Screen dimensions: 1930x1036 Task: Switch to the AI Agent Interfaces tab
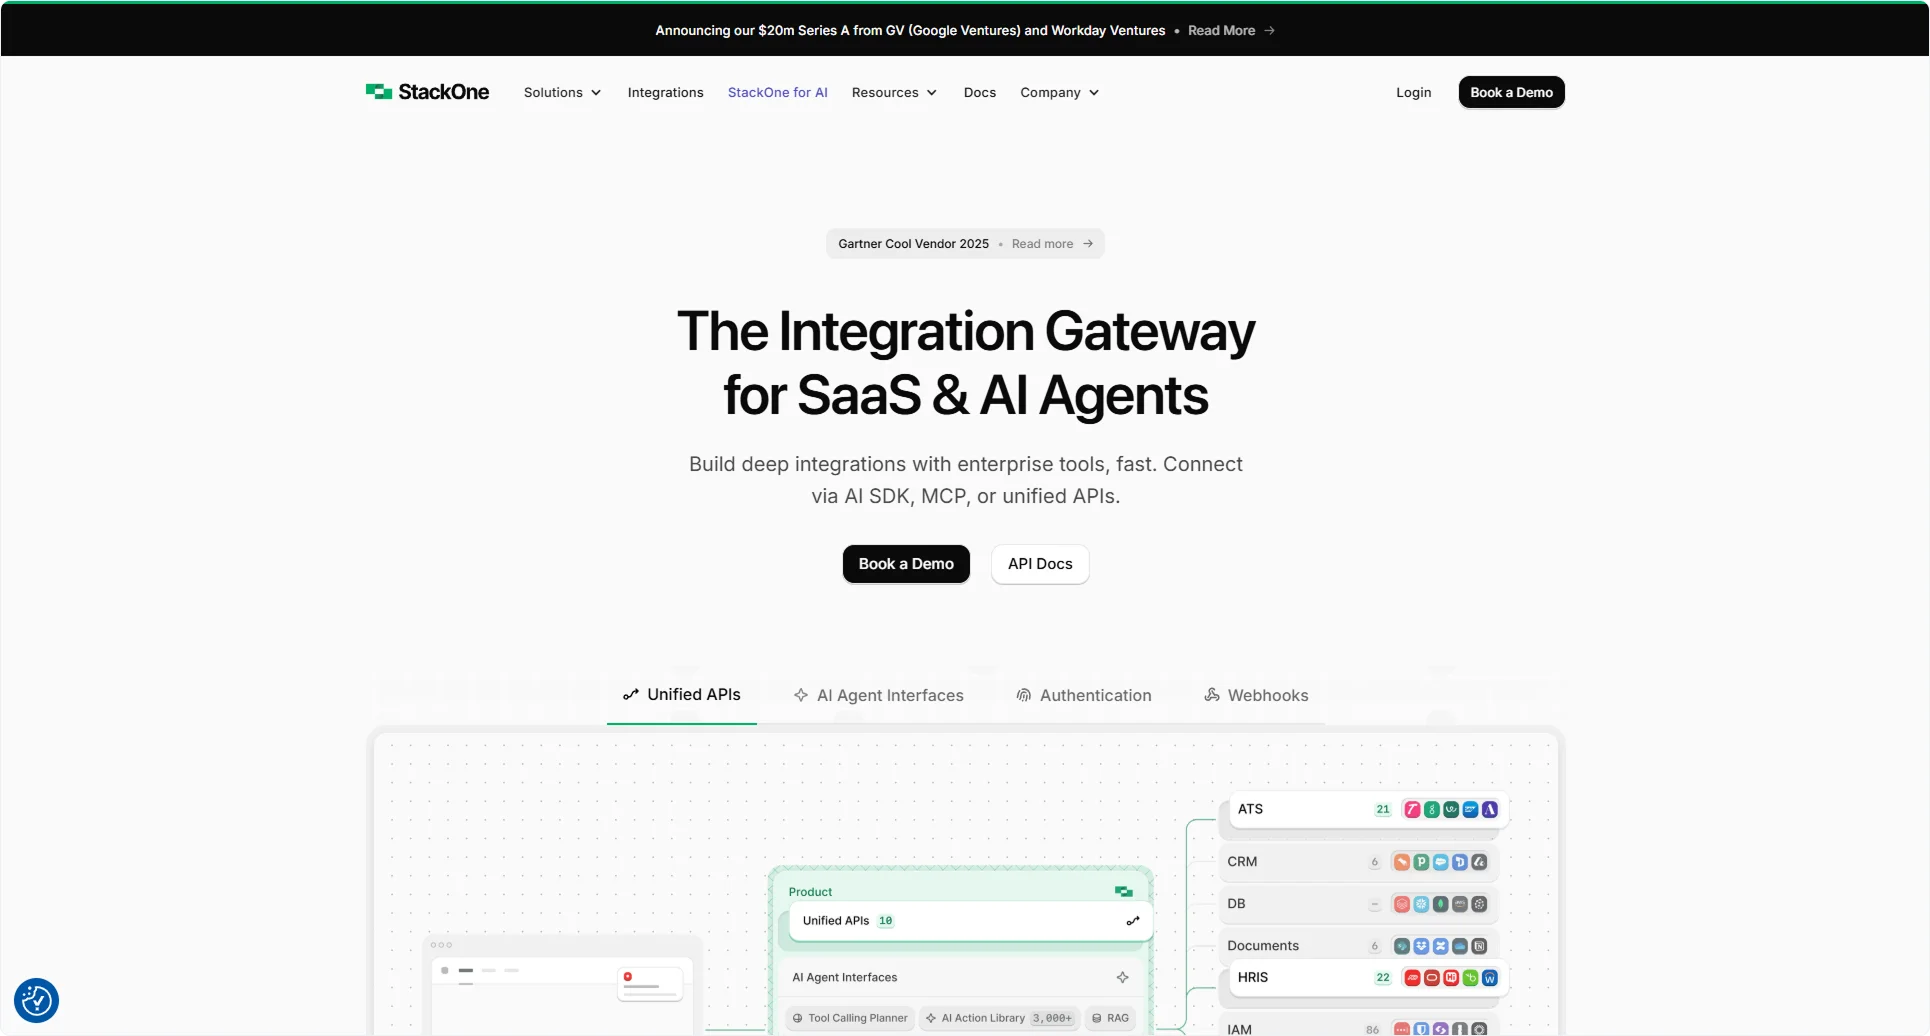878,695
